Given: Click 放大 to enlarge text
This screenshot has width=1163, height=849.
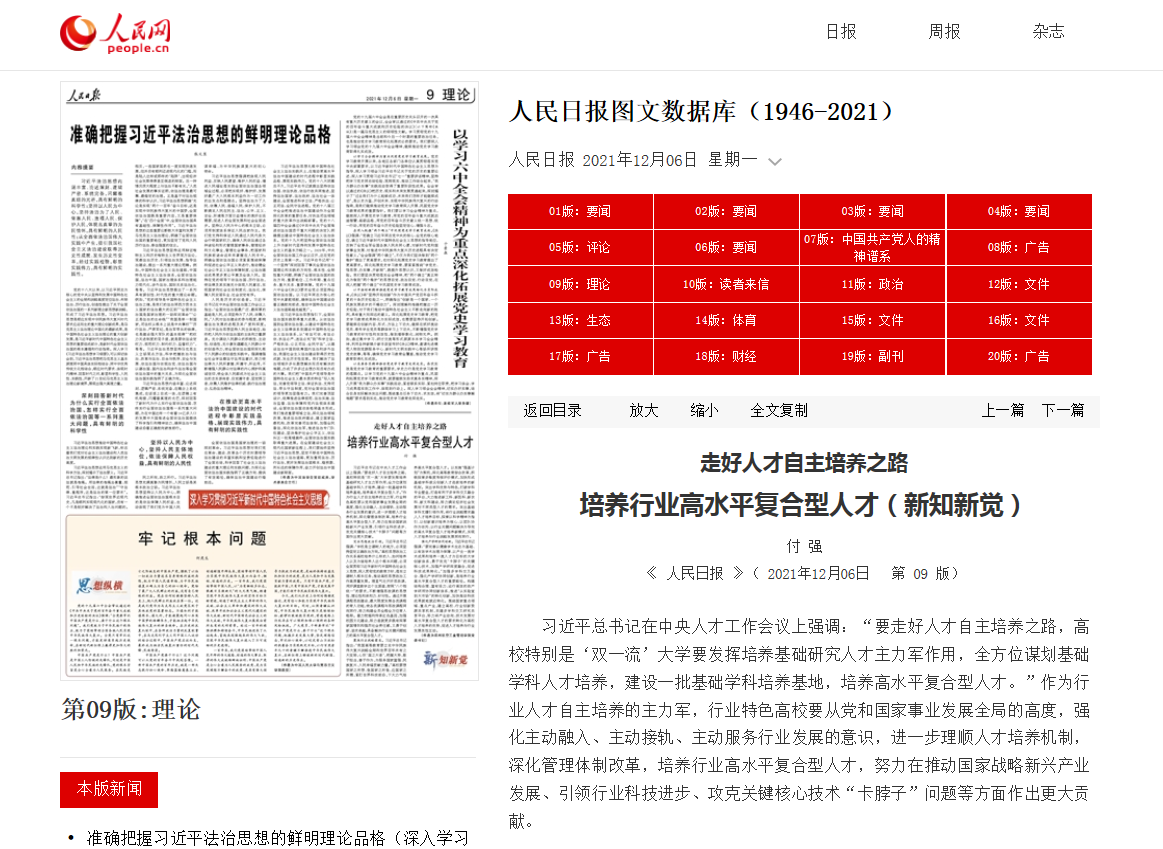Looking at the screenshot, I should [644, 410].
